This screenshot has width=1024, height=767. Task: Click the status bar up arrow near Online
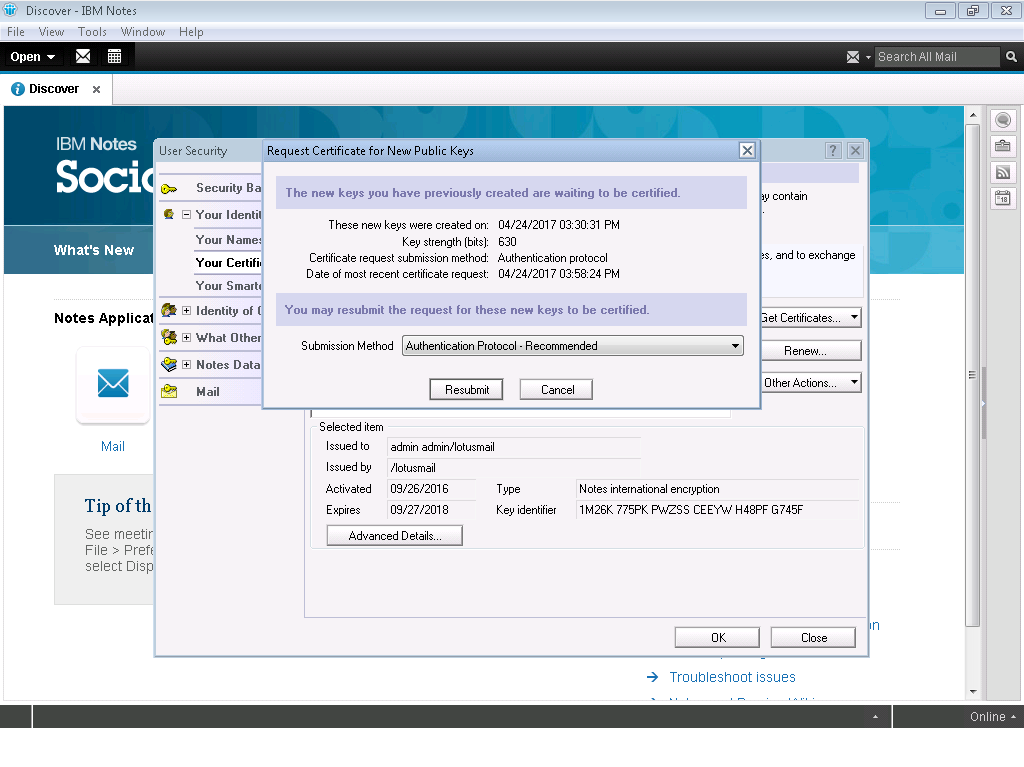[875, 717]
